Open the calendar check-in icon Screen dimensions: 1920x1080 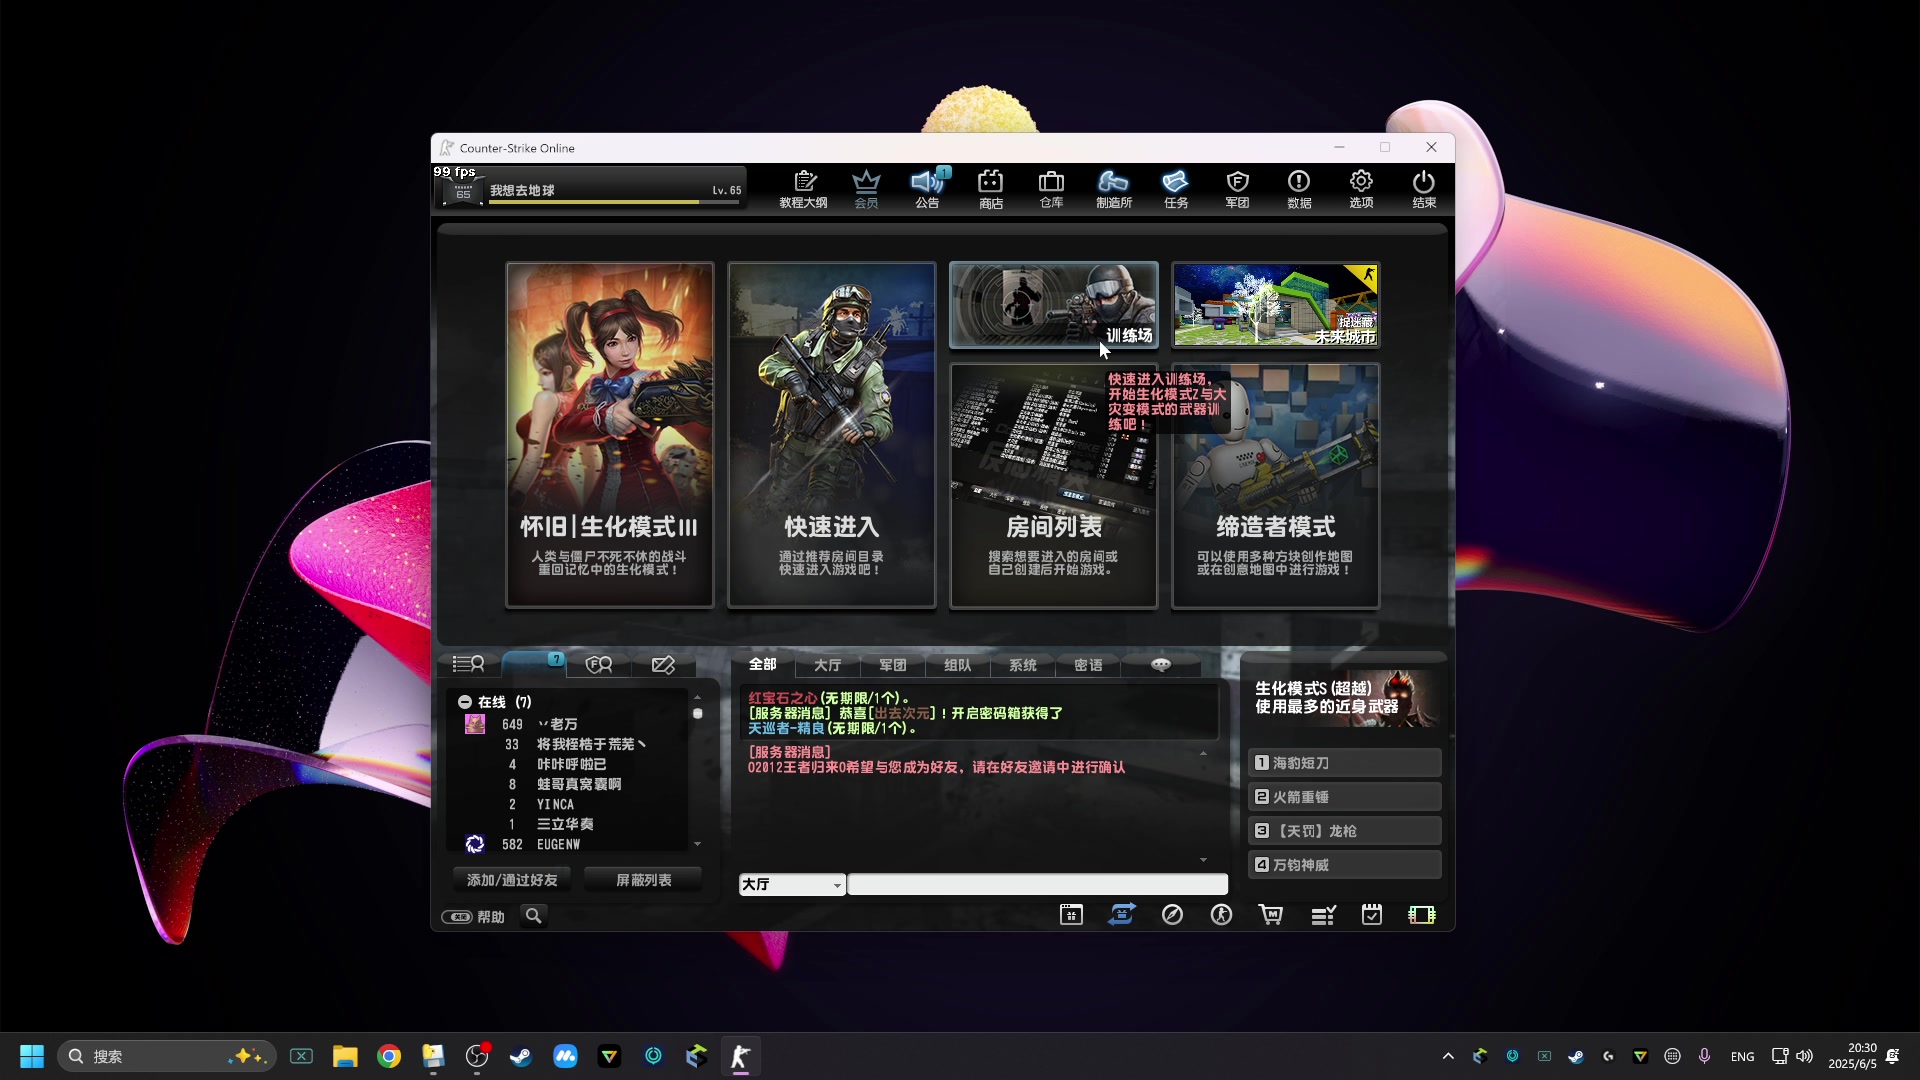click(x=1372, y=915)
